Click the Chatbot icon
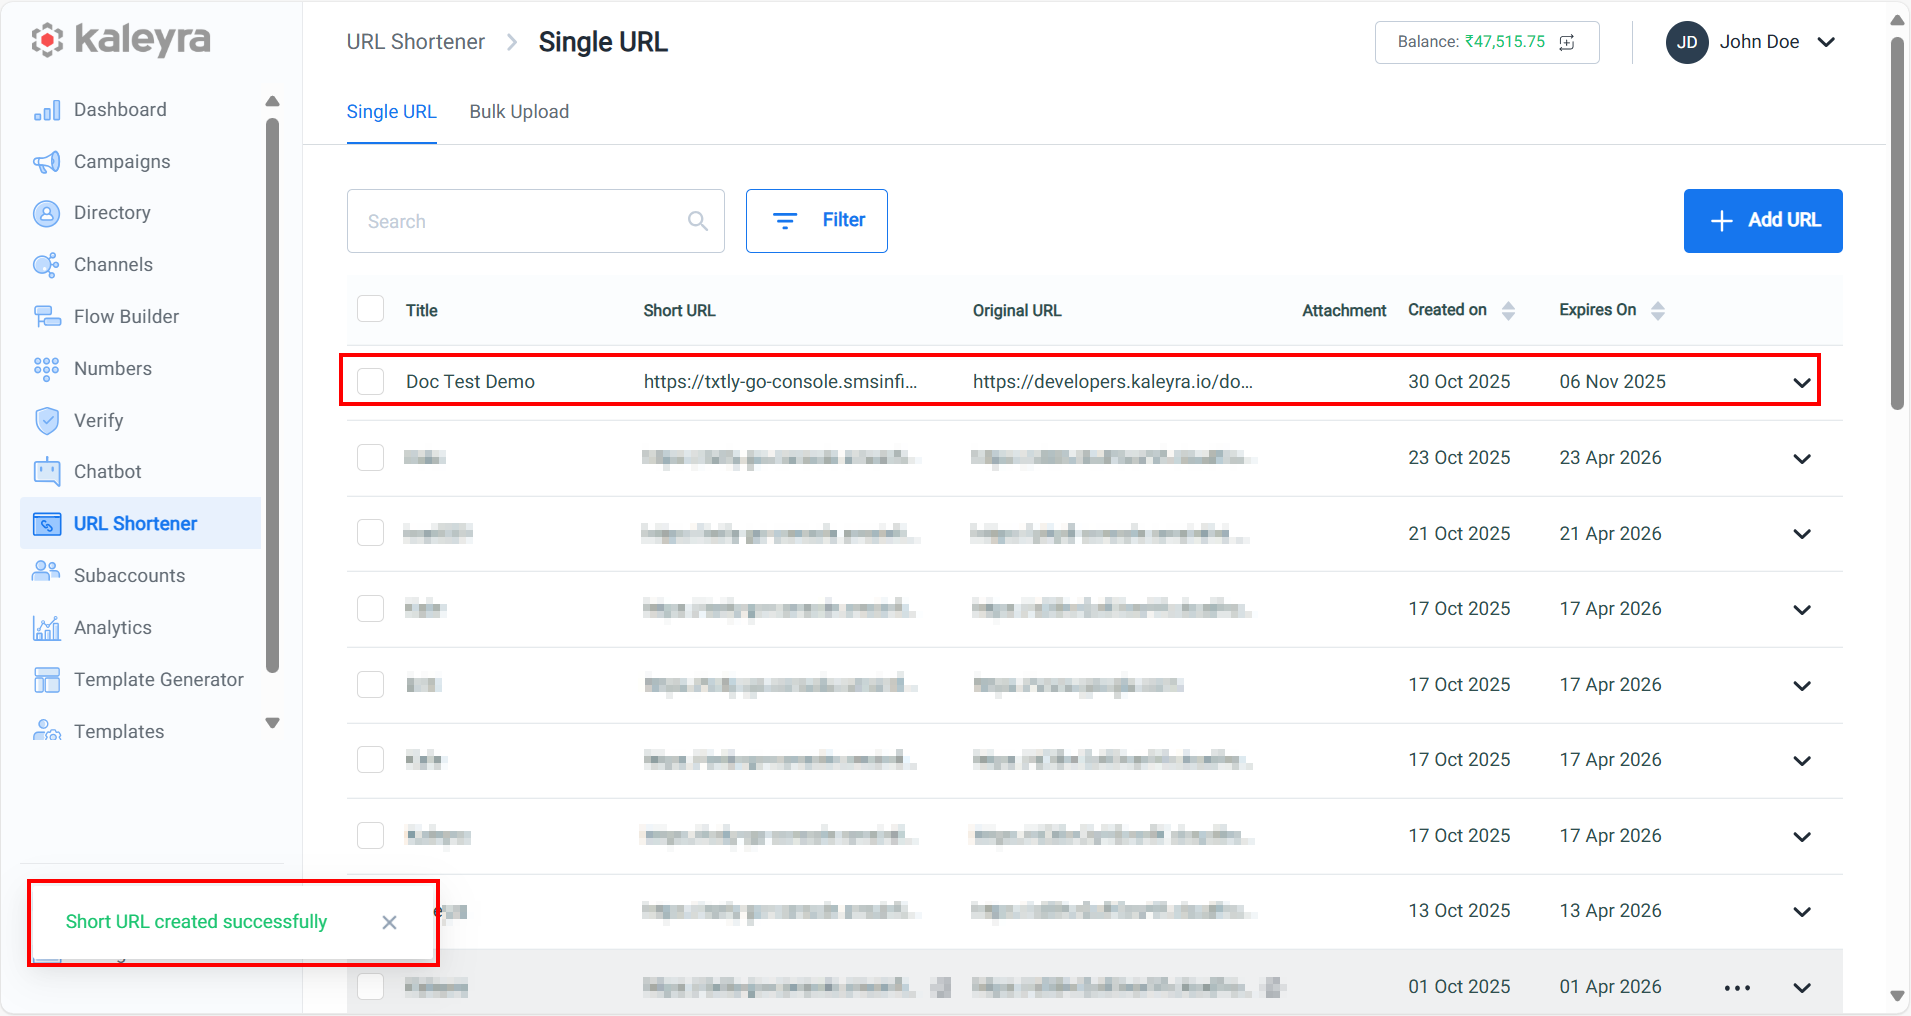This screenshot has height=1016, width=1911. [x=47, y=472]
